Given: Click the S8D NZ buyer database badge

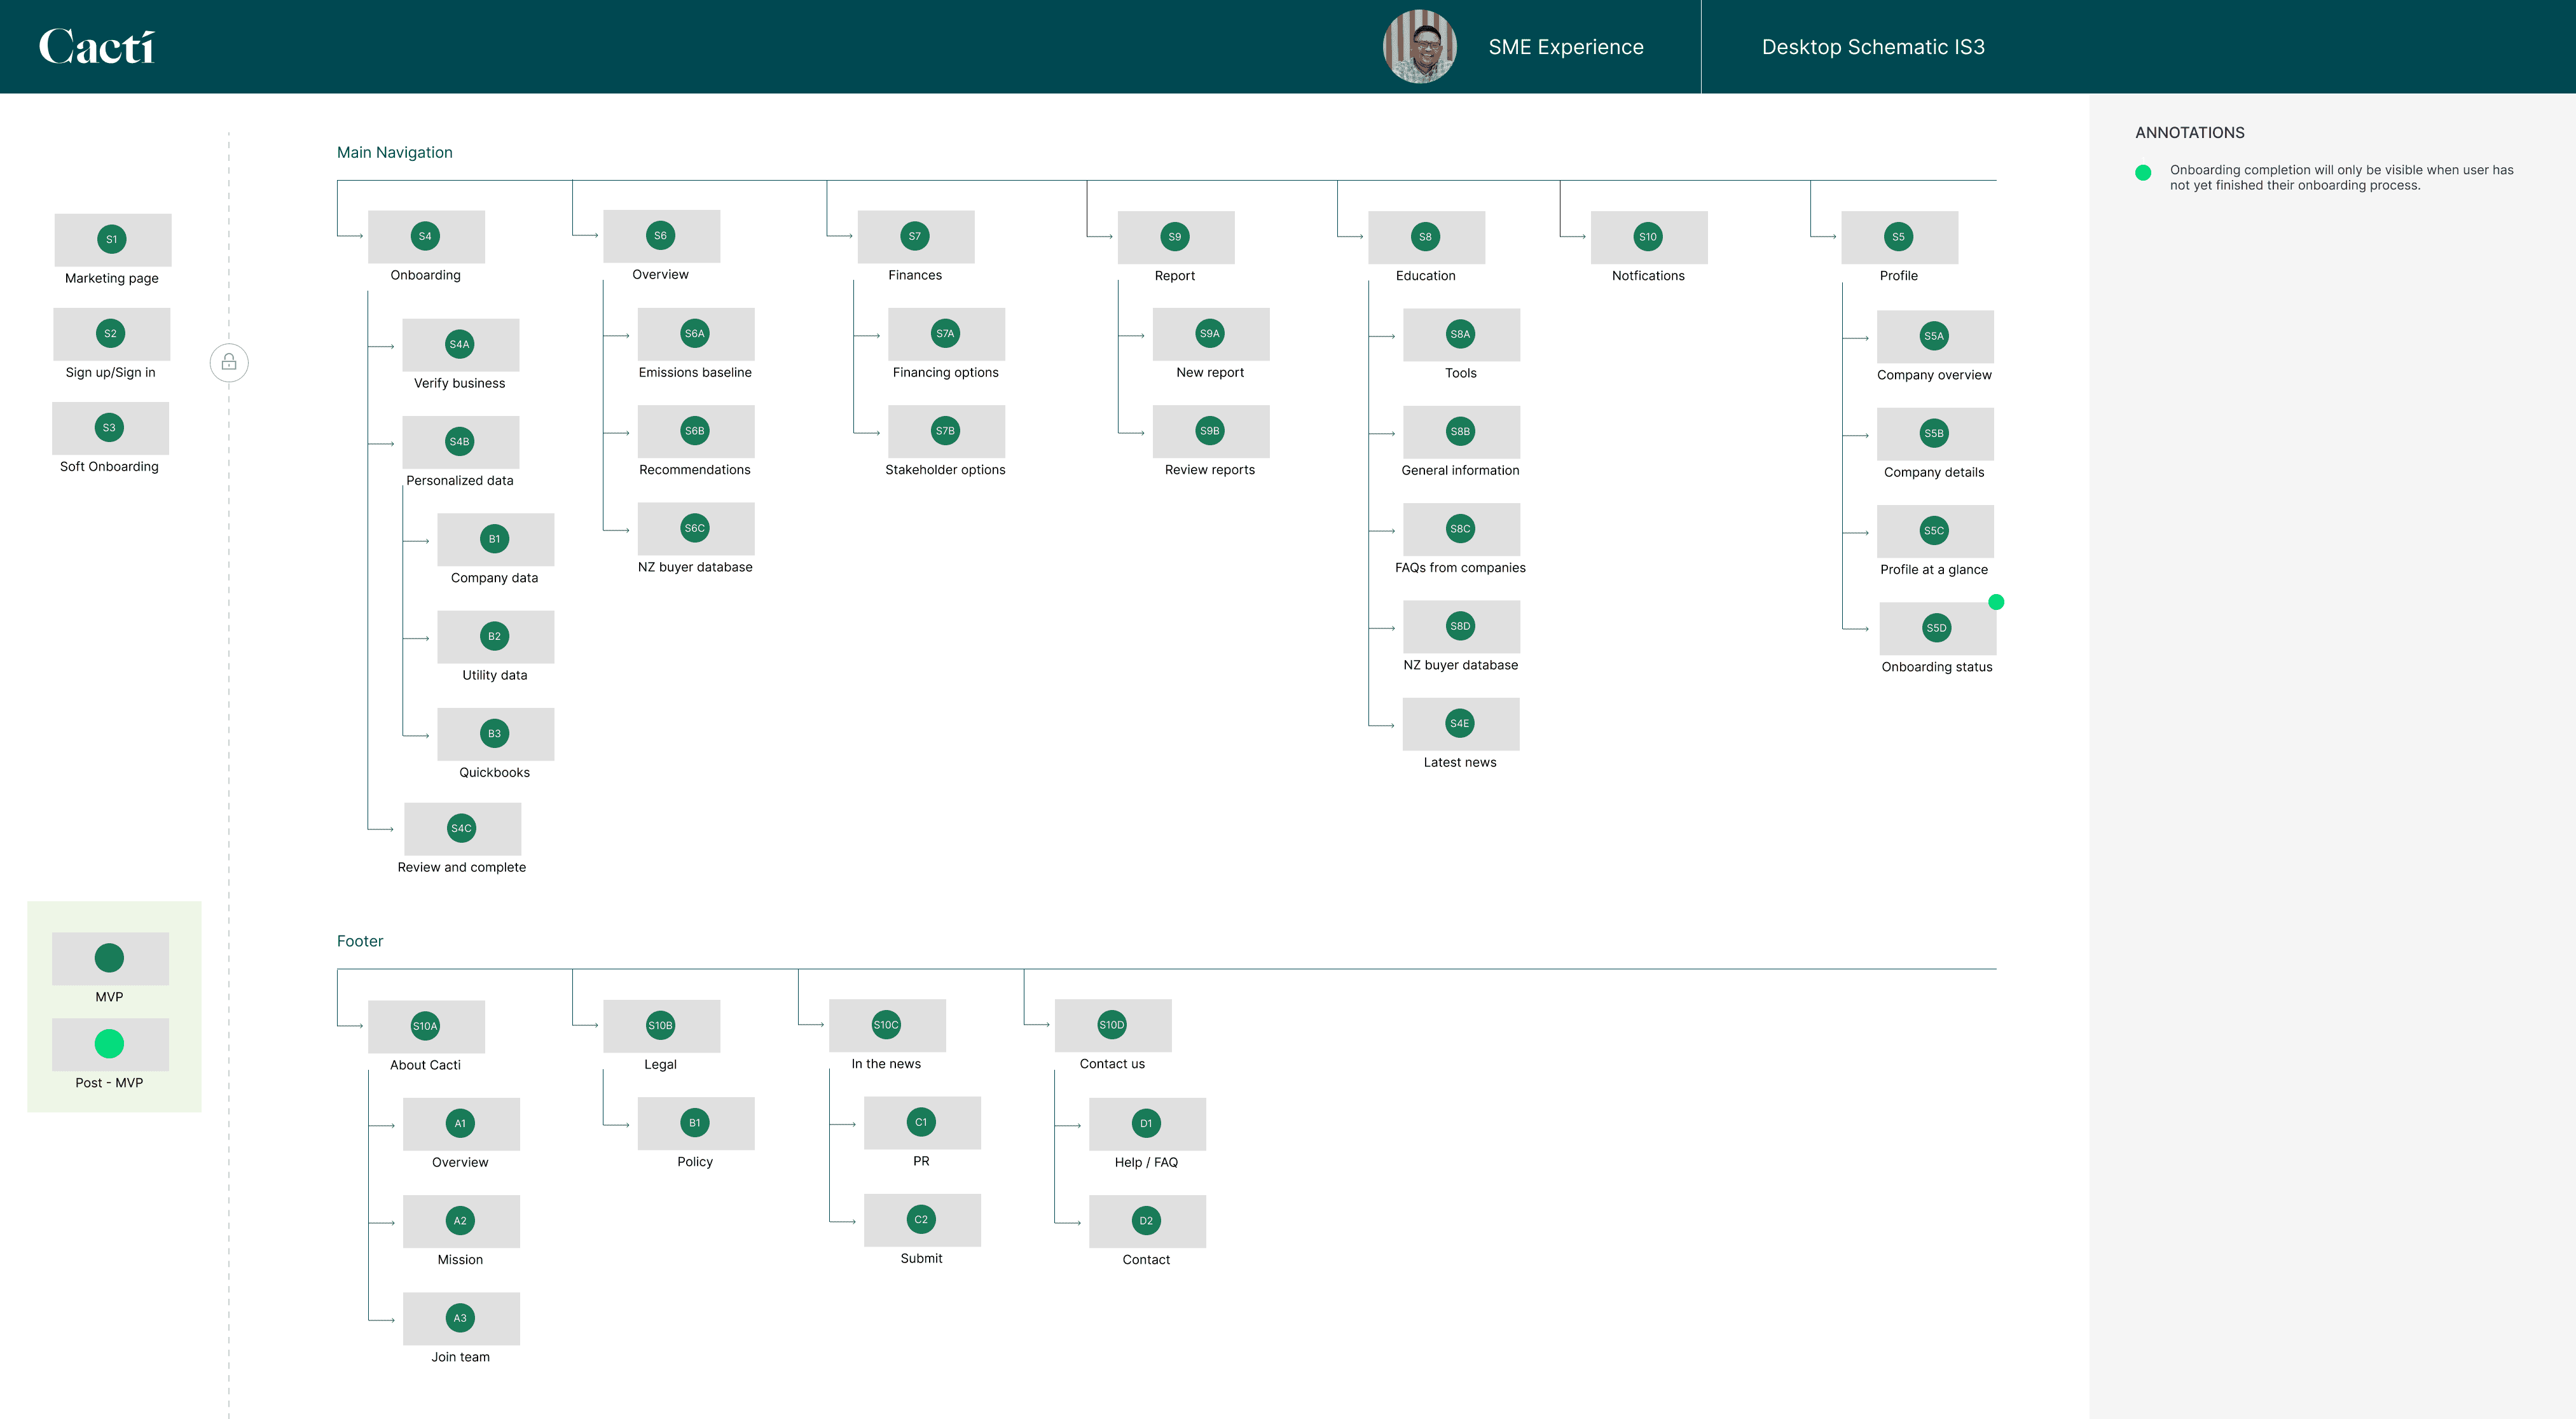Looking at the screenshot, I should coord(1461,626).
